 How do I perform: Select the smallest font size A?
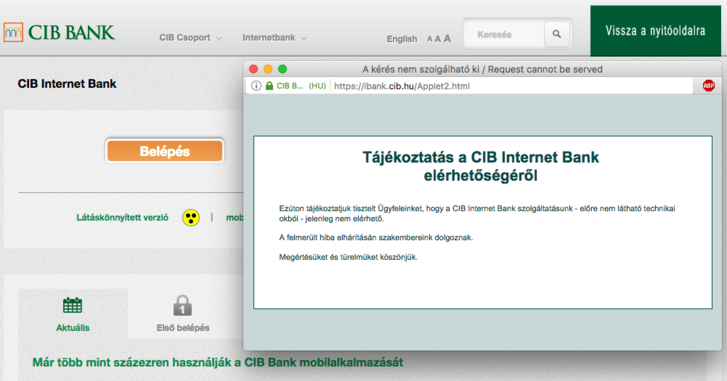click(x=429, y=39)
